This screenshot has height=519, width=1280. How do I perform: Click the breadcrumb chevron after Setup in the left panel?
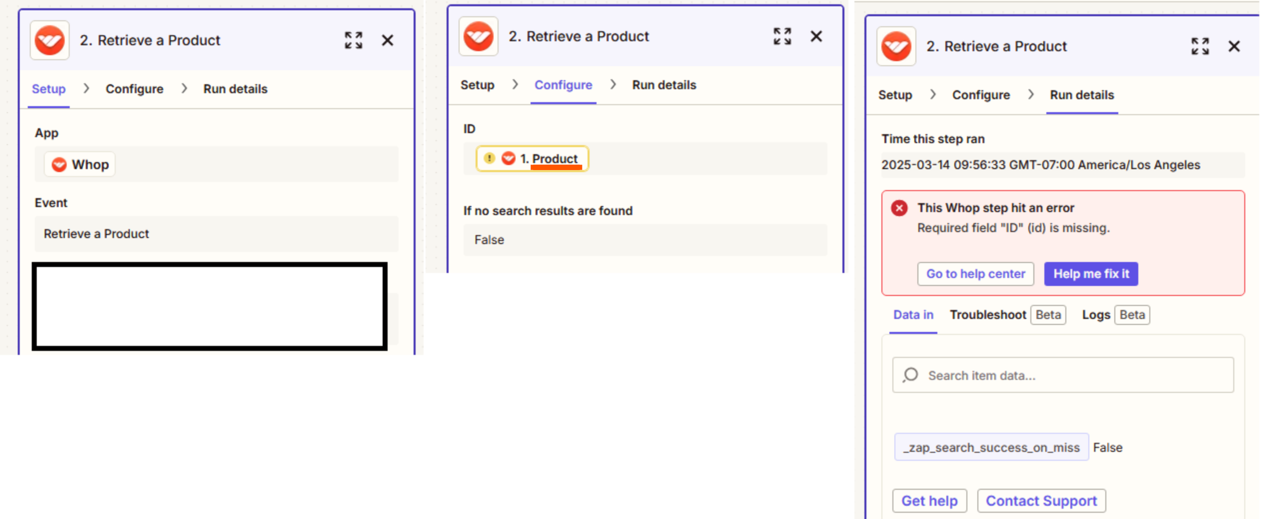click(x=86, y=89)
